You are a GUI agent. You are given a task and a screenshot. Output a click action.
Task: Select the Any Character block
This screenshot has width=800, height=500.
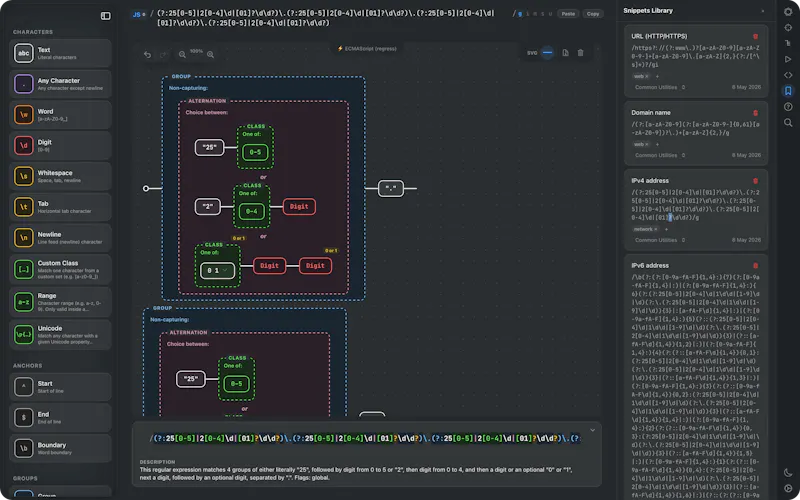click(60, 84)
